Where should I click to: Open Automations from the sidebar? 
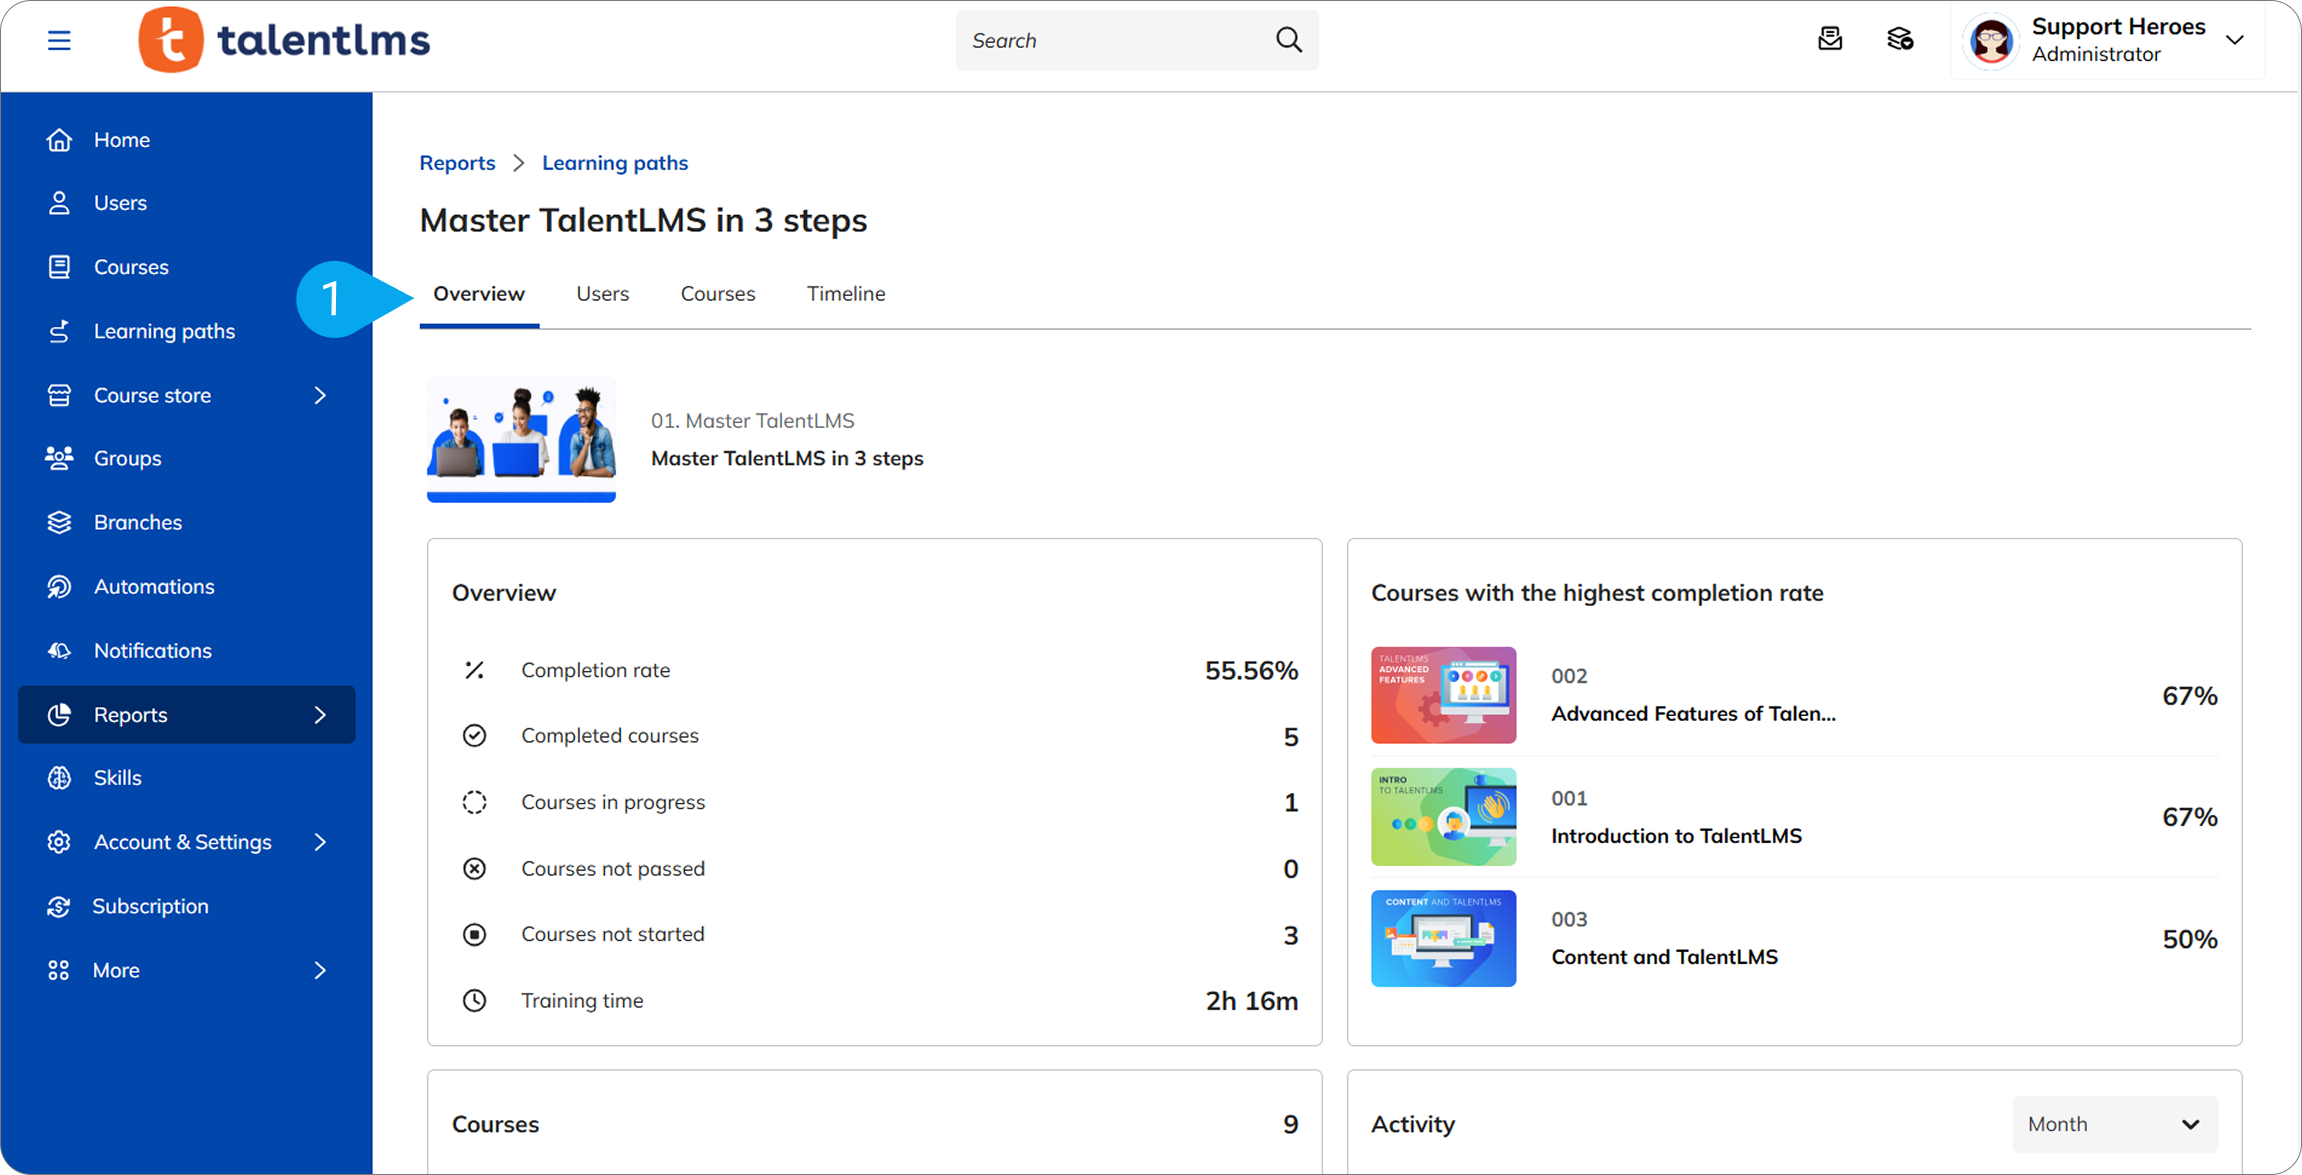coord(153,586)
